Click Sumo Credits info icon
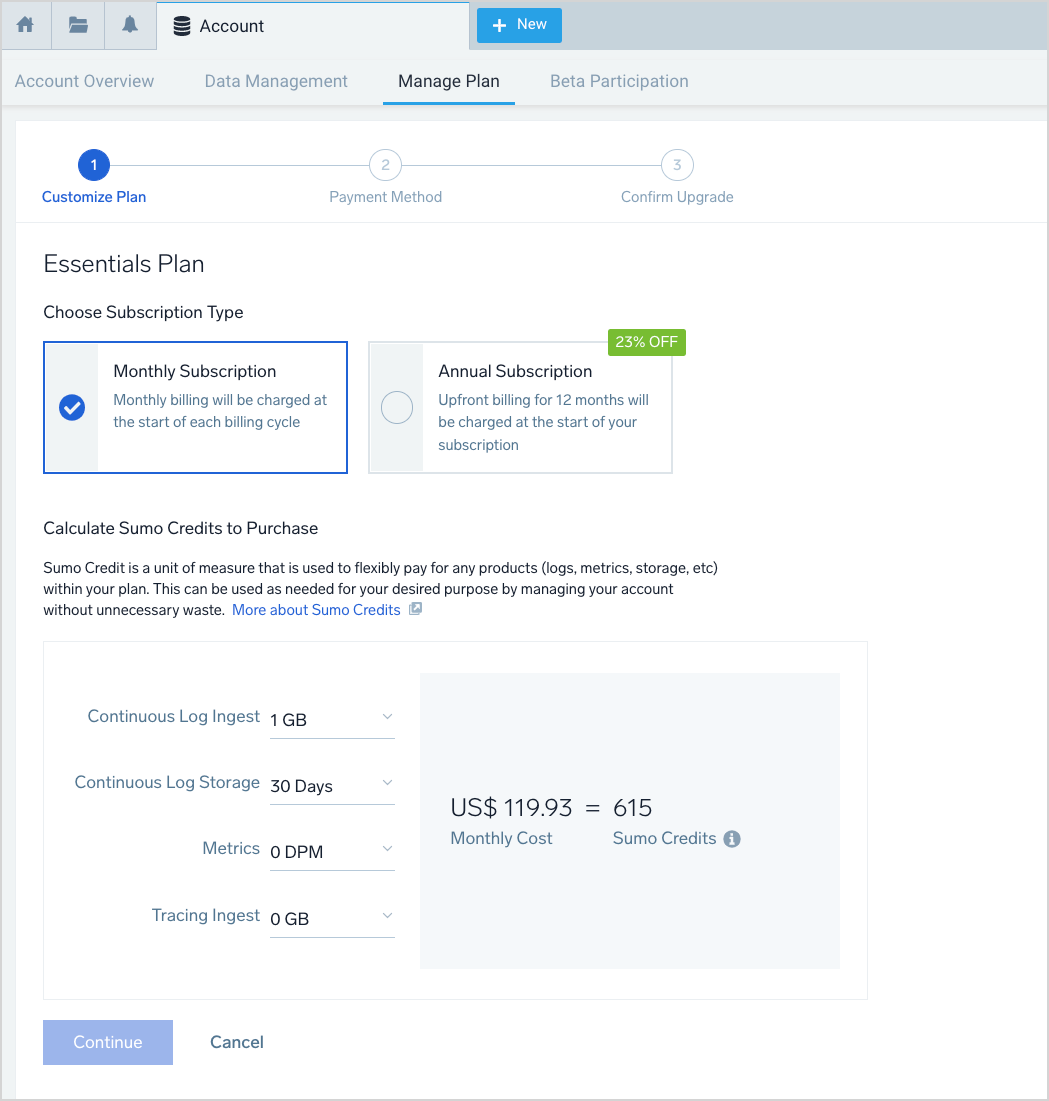The image size is (1049, 1101). 732,839
